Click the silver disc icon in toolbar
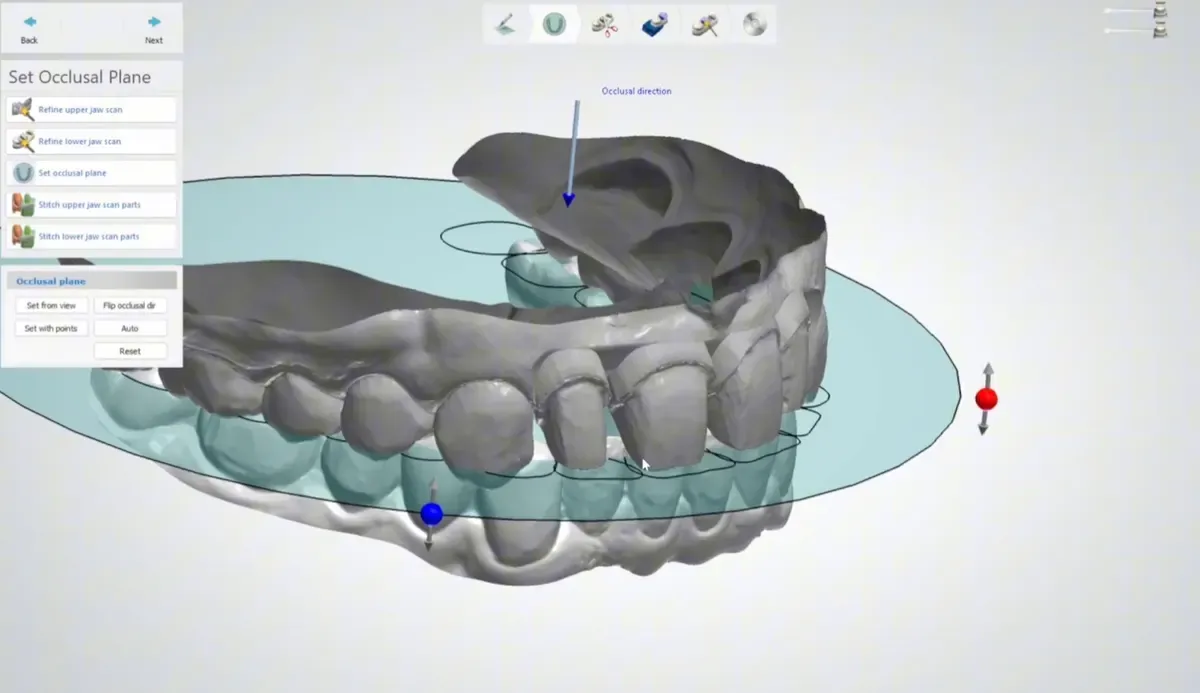The height and width of the screenshot is (693, 1200). pyautogui.click(x=755, y=25)
